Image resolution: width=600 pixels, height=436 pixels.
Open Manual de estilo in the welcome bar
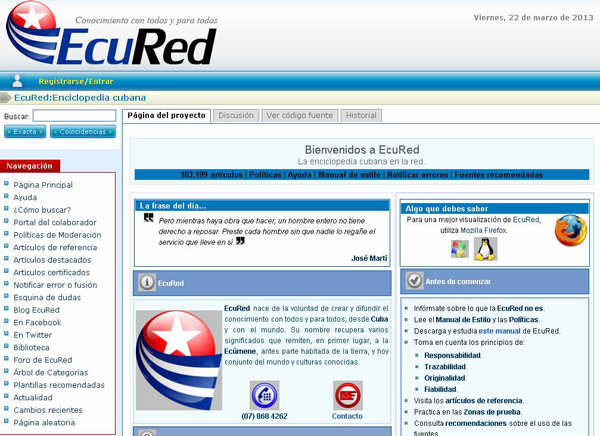point(349,175)
